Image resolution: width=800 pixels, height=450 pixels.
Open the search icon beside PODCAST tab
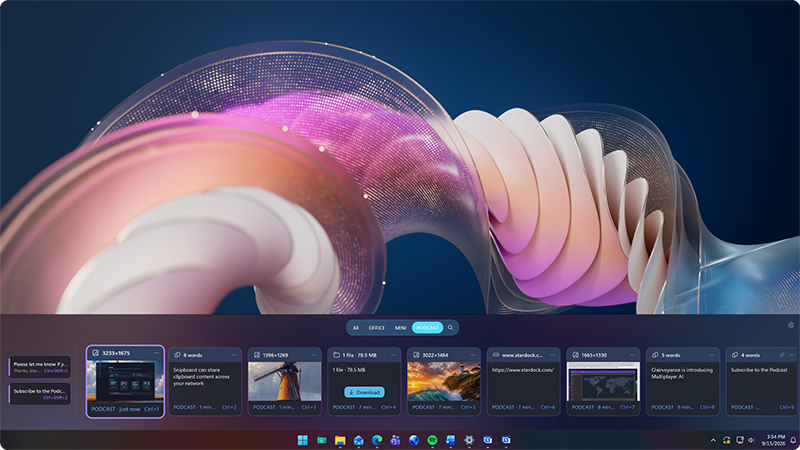tap(451, 328)
